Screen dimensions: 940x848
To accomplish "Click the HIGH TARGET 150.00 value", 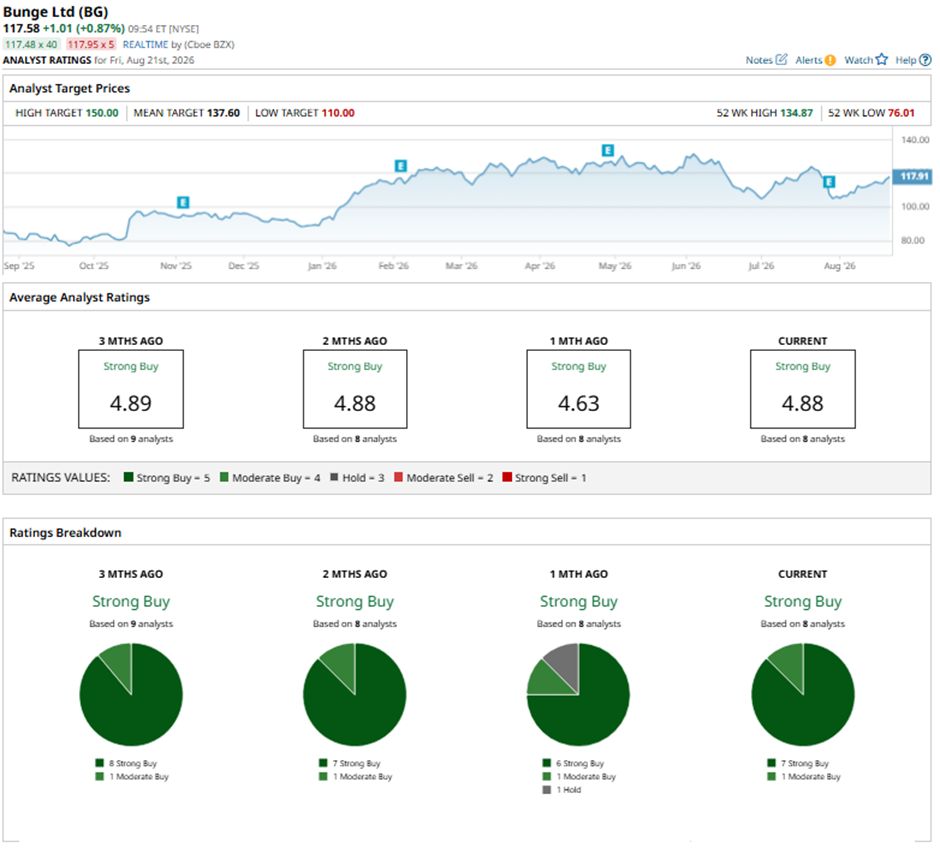I will pyautogui.click(x=102, y=113).
